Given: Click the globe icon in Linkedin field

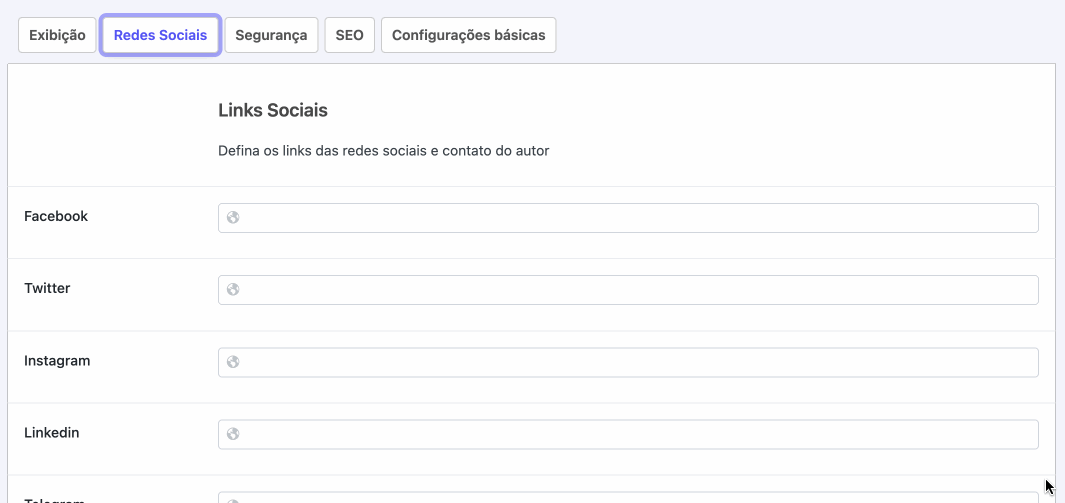Looking at the screenshot, I should pyautogui.click(x=233, y=434).
